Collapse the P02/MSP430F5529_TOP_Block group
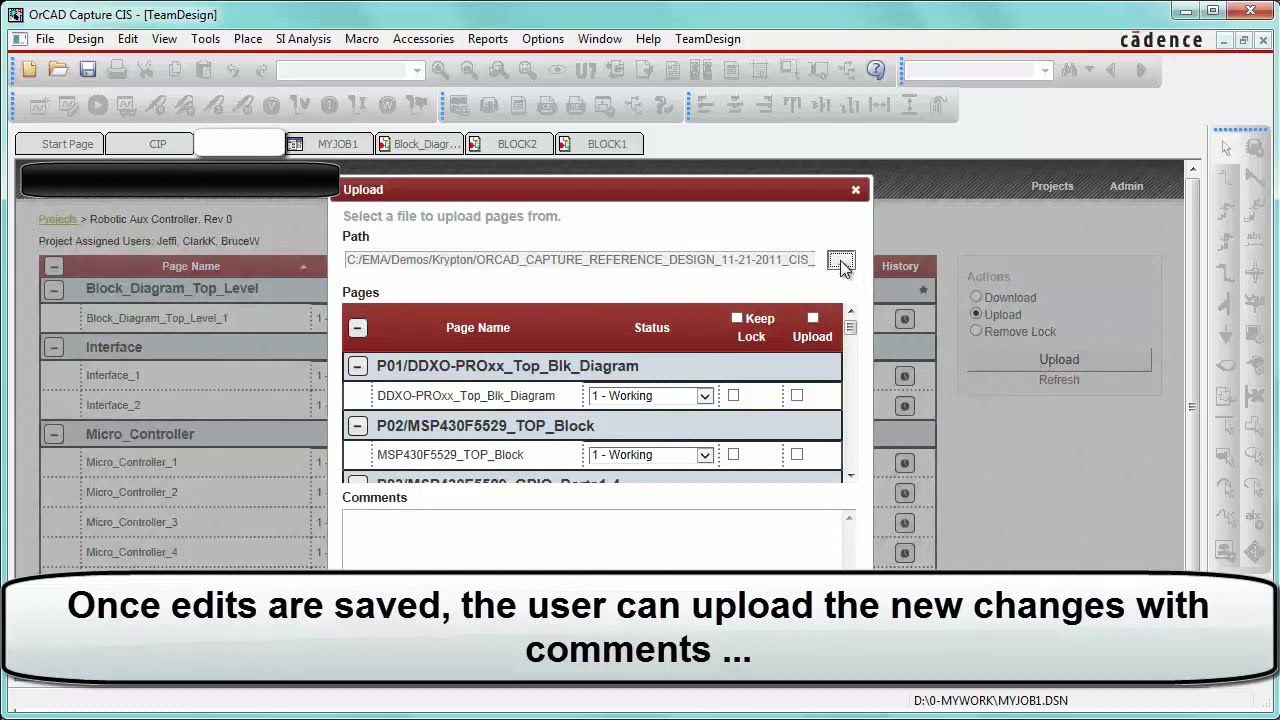1280x720 pixels. click(357, 426)
